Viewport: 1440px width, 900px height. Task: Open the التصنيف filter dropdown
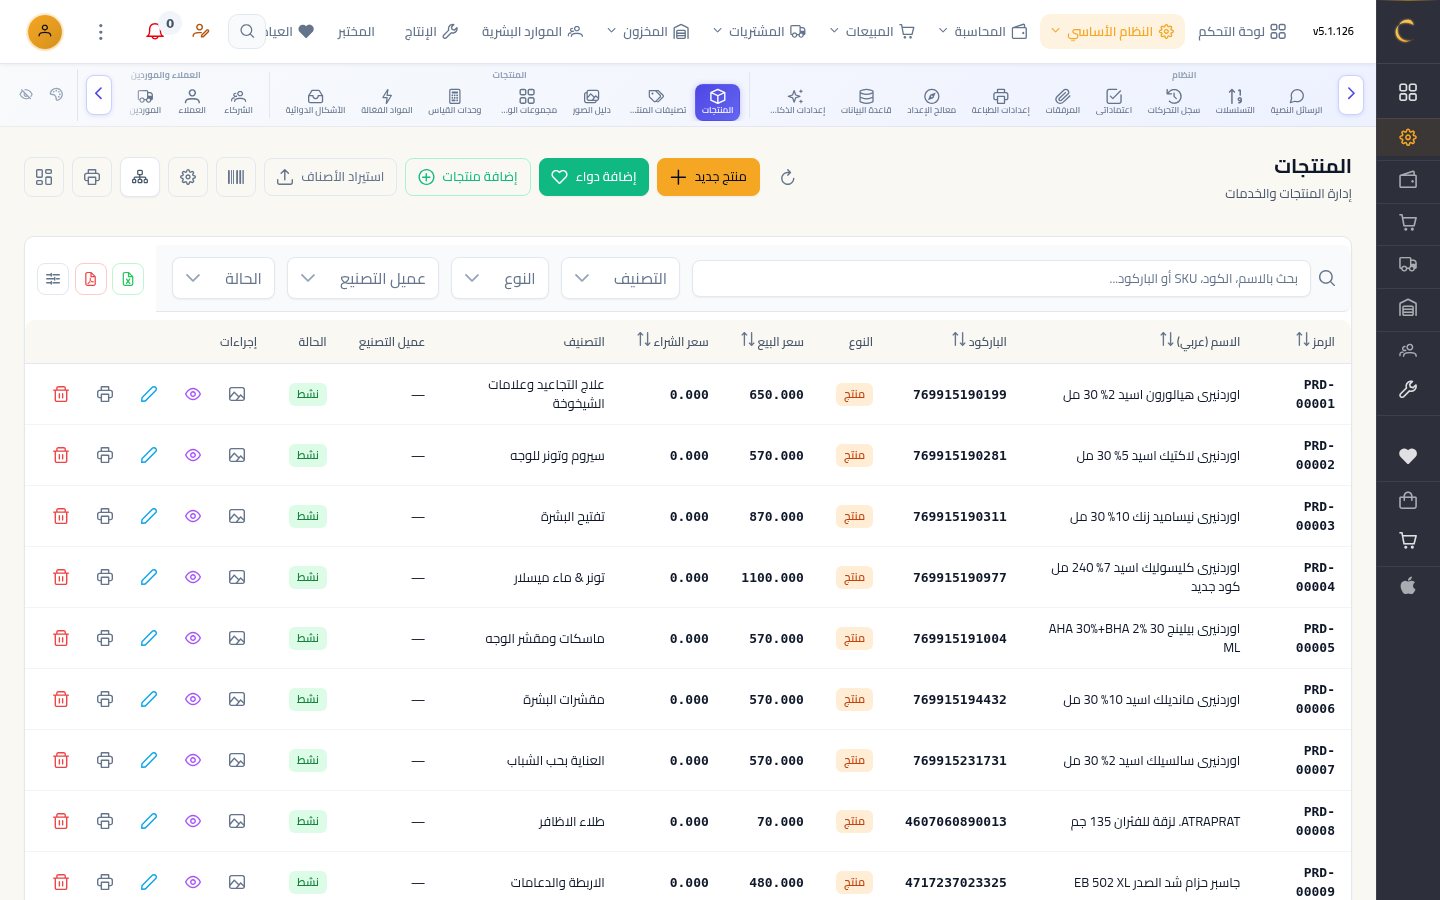[x=621, y=278]
